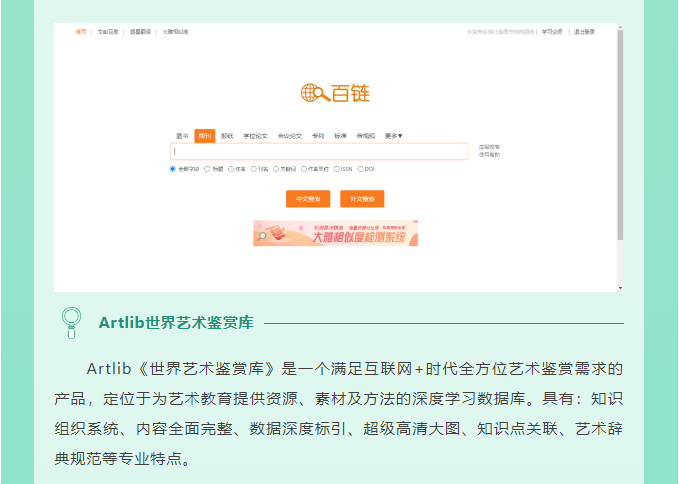Screen dimensions: 679x484
Task: Switch to the 专利 tab
Action: [x=318, y=136]
